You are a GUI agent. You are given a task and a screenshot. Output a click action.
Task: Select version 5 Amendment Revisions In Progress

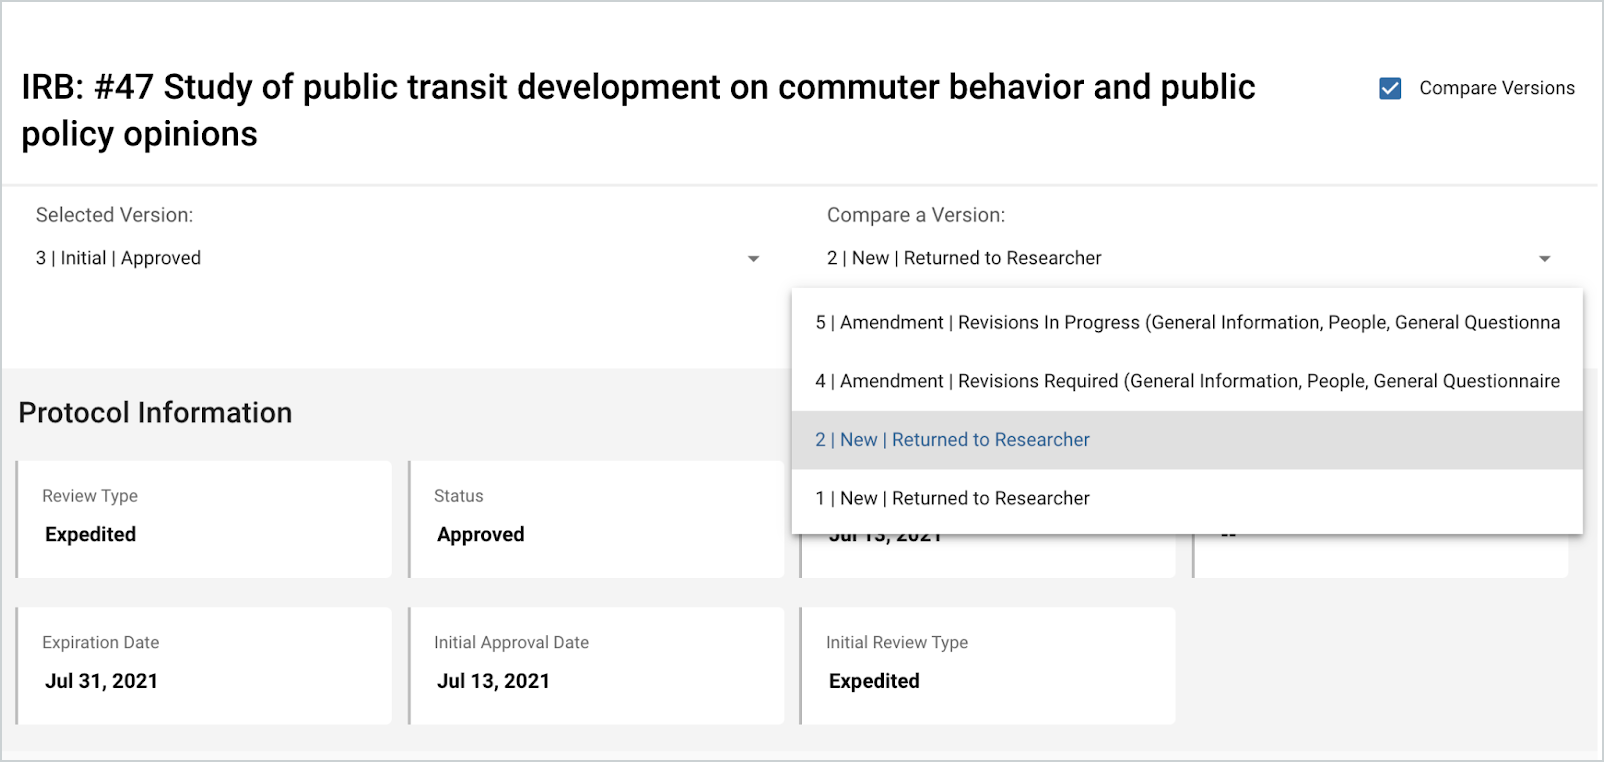click(x=1186, y=322)
